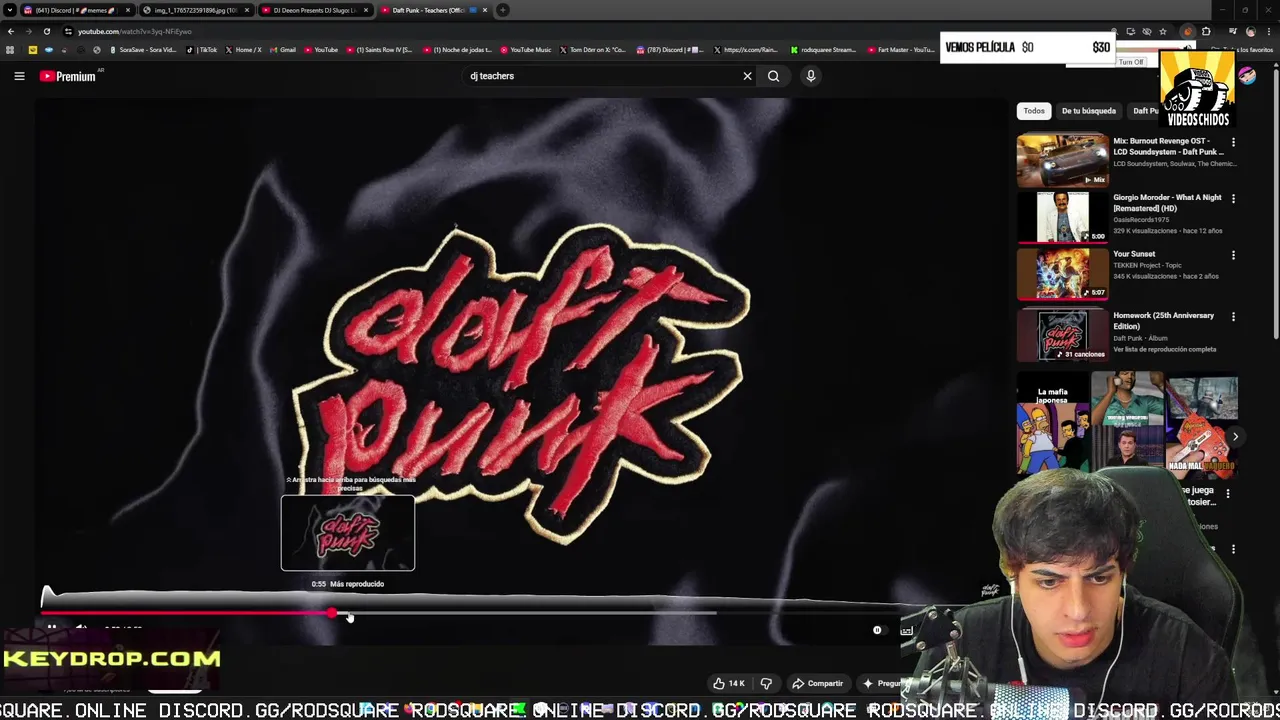Image resolution: width=1280 pixels, height=720 pixels.
Task: Open options for 'Your Sunset' video
Action: [x=1233, y=255]
